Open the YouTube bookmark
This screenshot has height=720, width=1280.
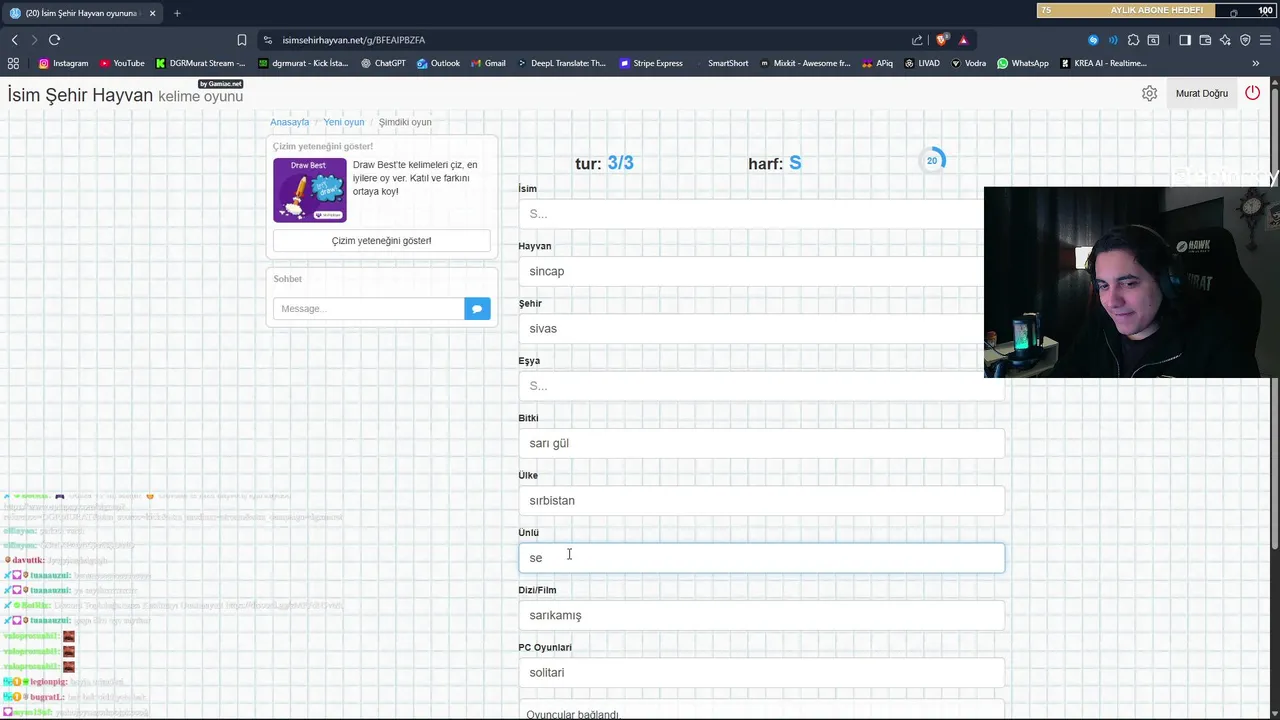click(122, 63)
